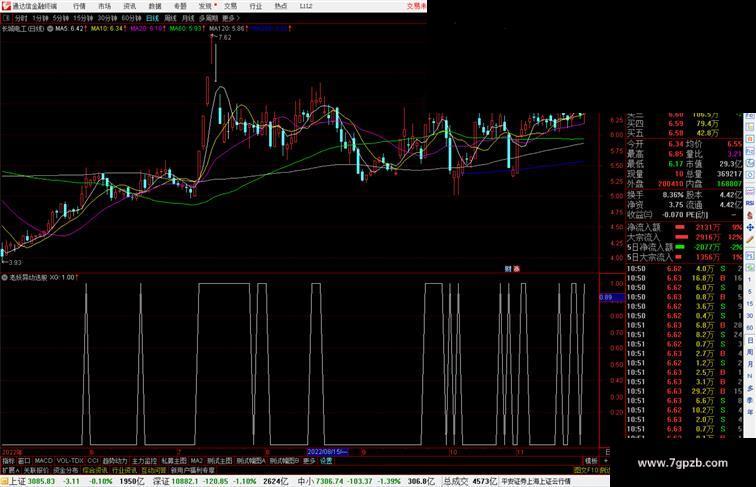Click 新用户福利专享 link
The image size is (756, 487).
(193, 470)
